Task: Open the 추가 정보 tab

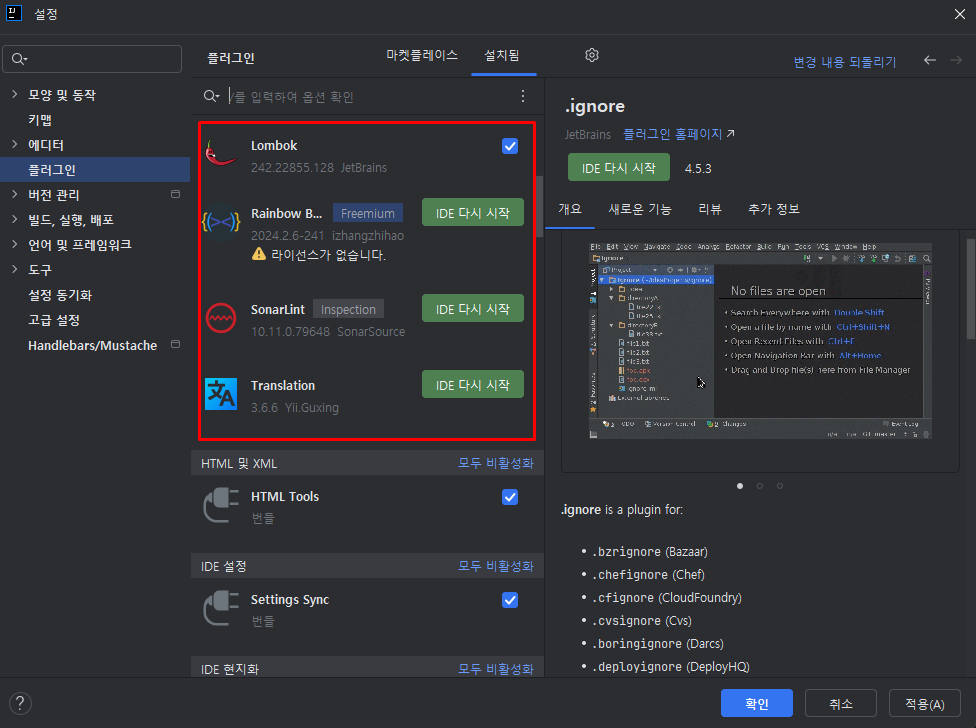Action: tap(773, 209)
